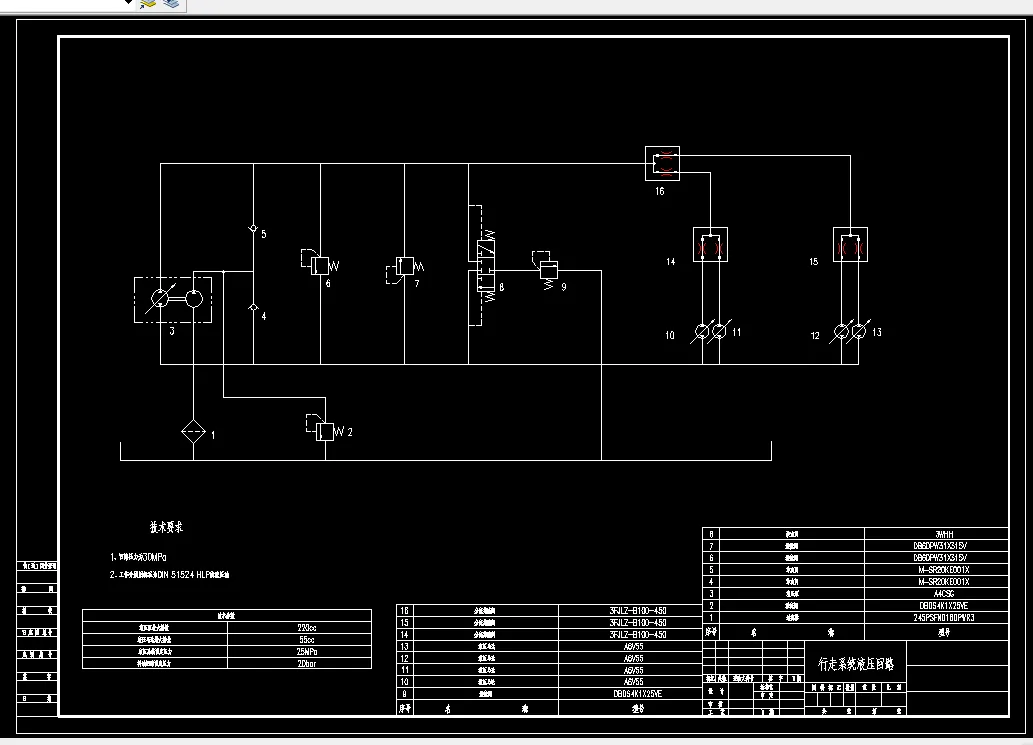Select the hydraulic motor symbol labeled 11
1033x745 pixels.
pos(720,331)
